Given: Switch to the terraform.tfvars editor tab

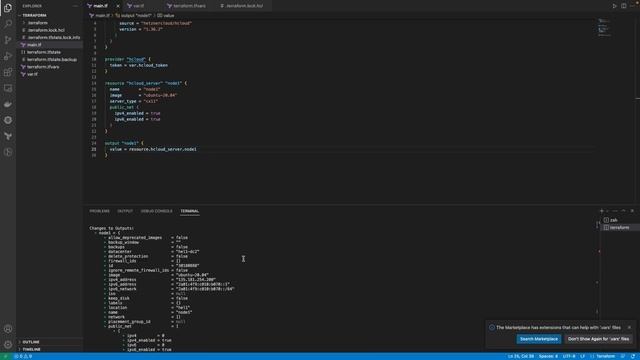Looking at the screenshot, I should pos(189,6).
